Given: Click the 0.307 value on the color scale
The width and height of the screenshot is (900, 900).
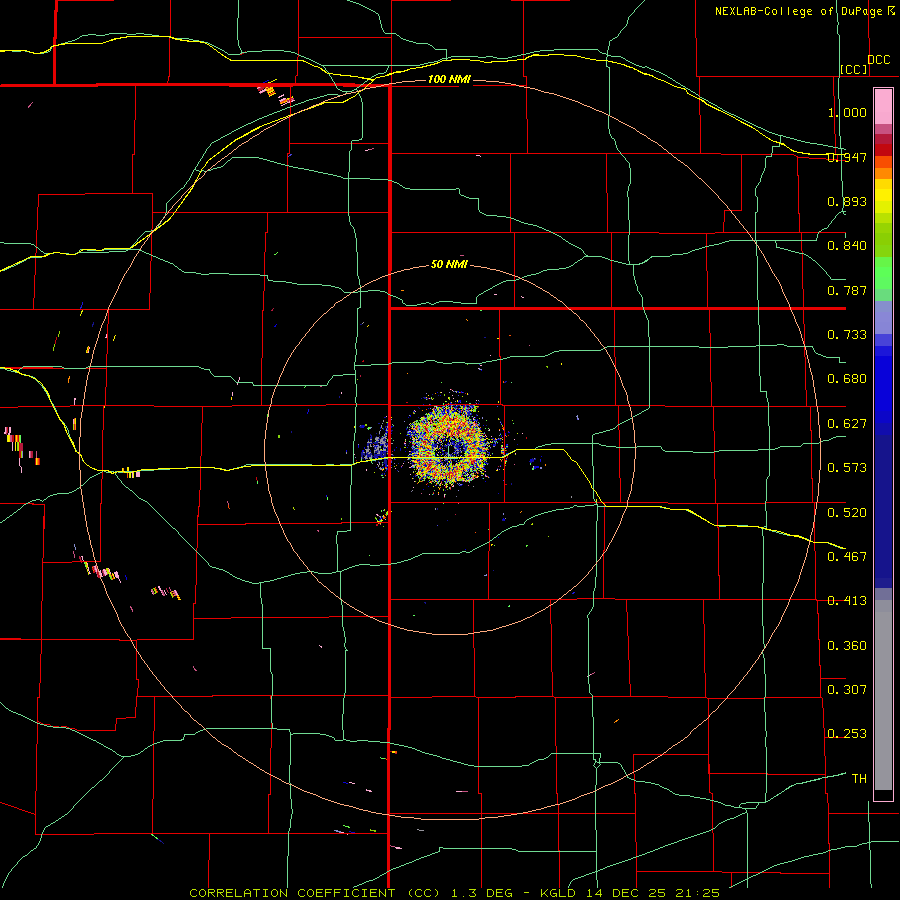Looking at the screenshot, I should click(847, 689).
